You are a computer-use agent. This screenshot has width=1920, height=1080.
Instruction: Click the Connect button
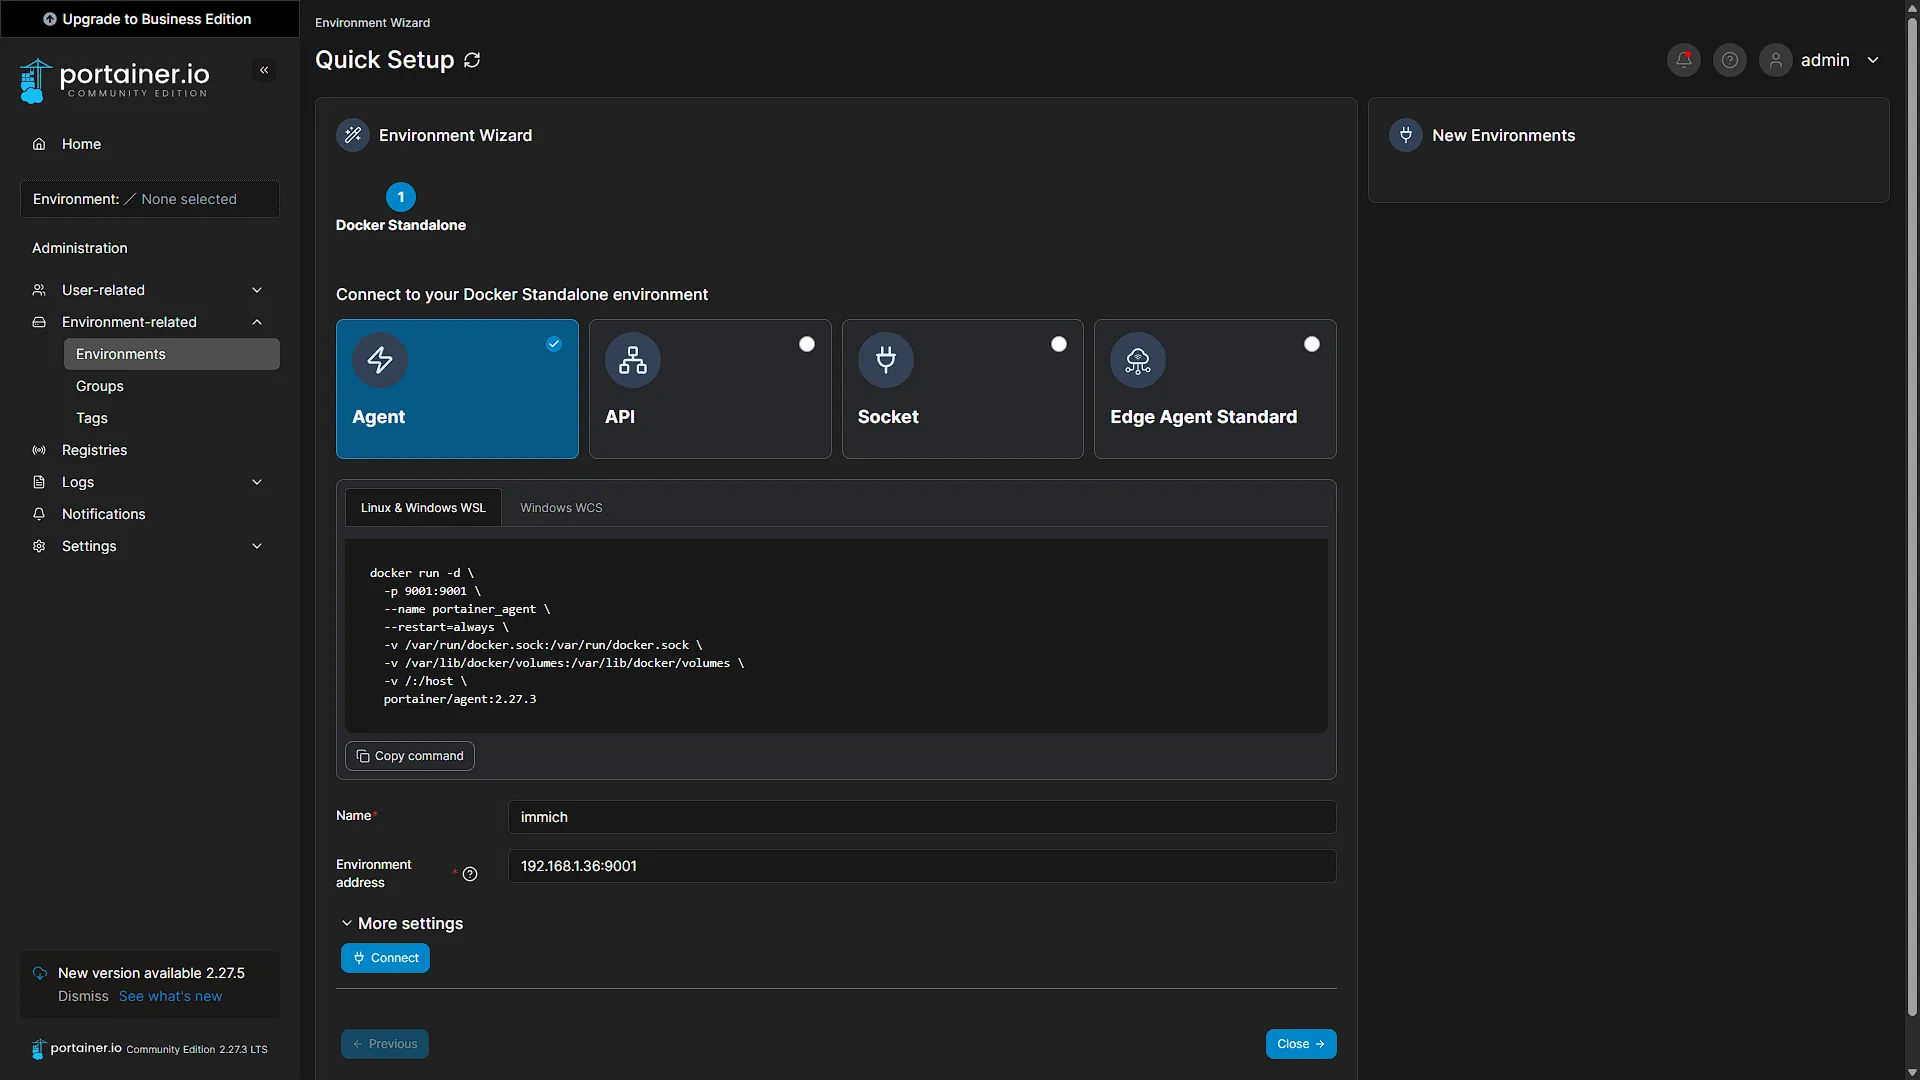click(385, 958)
